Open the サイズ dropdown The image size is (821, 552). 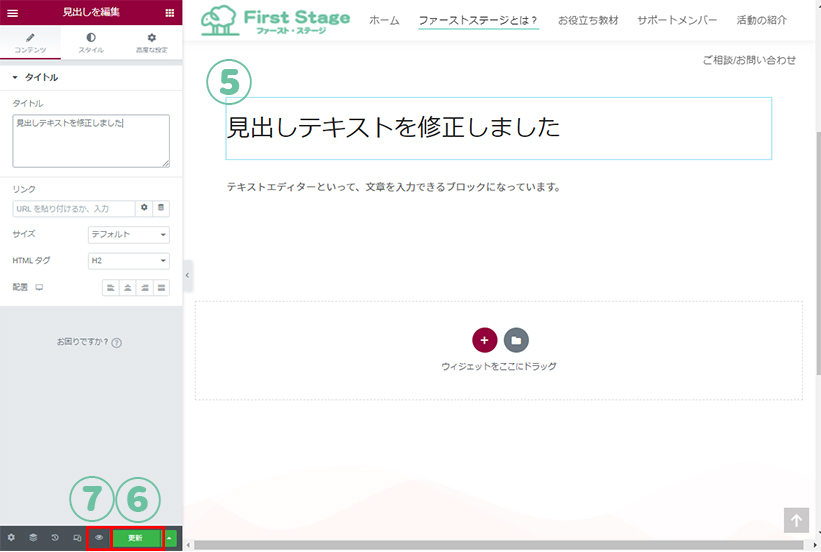(x=129, y=235)
